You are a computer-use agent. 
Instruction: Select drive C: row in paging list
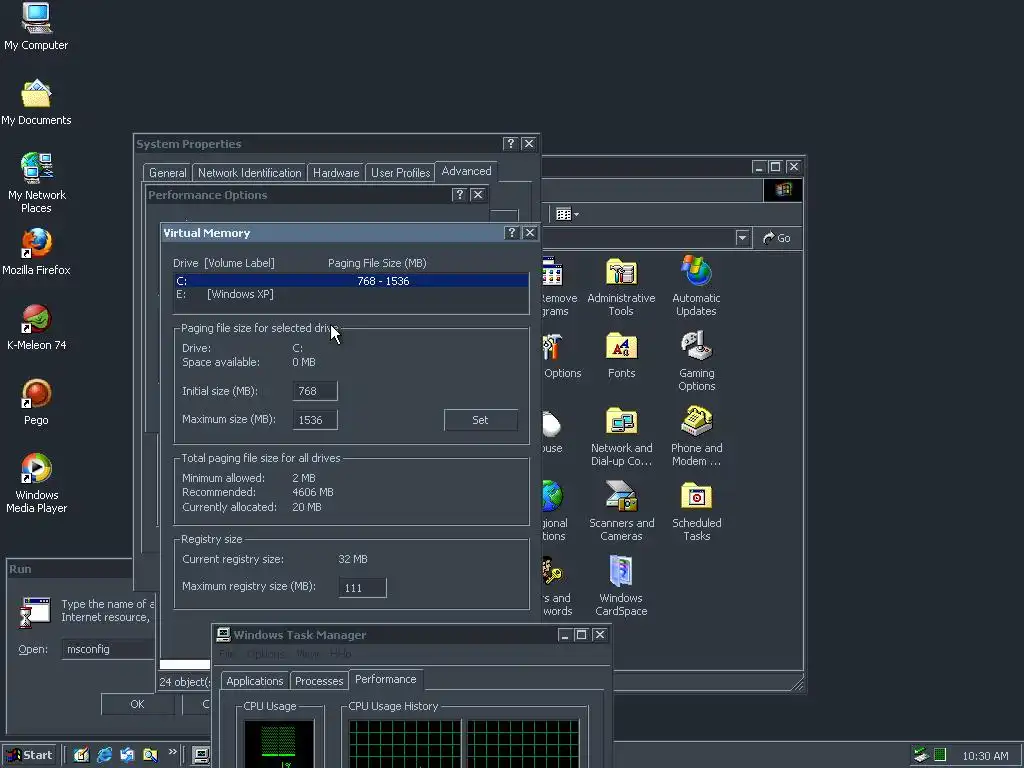tap(351, 281)
